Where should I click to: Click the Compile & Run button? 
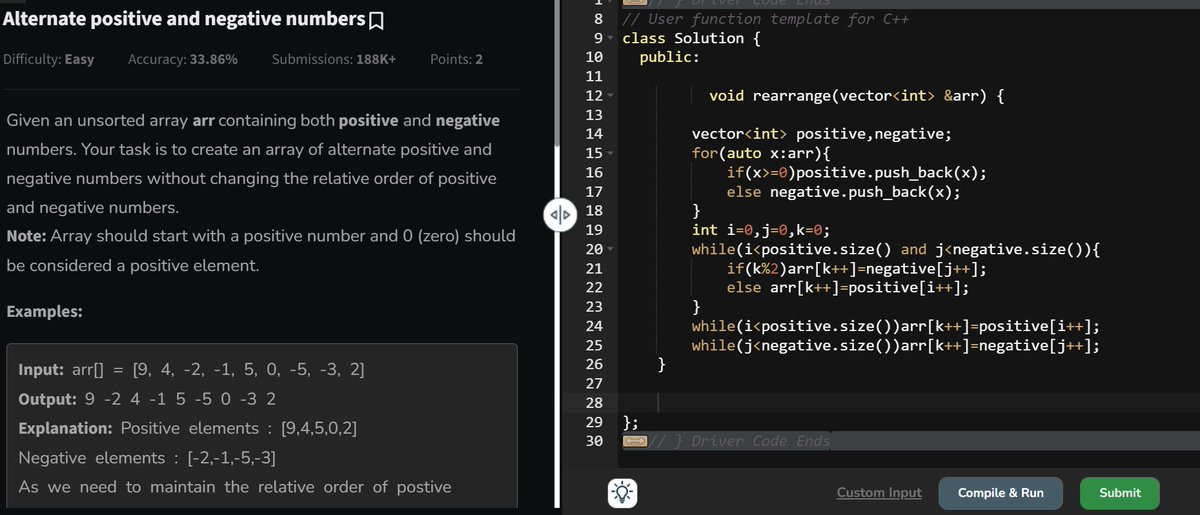click(1001, 493)
